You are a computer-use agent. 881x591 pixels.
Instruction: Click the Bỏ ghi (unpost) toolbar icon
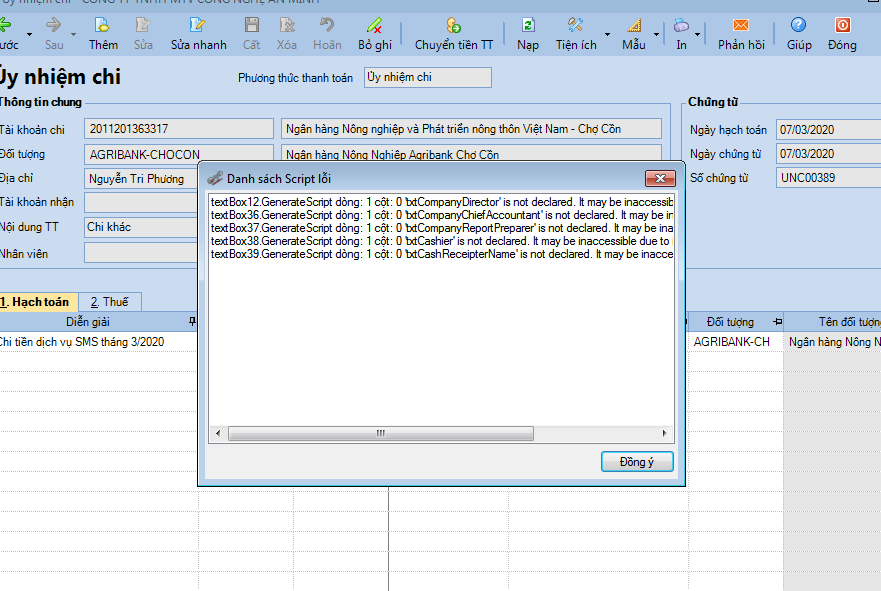point(375,26)
